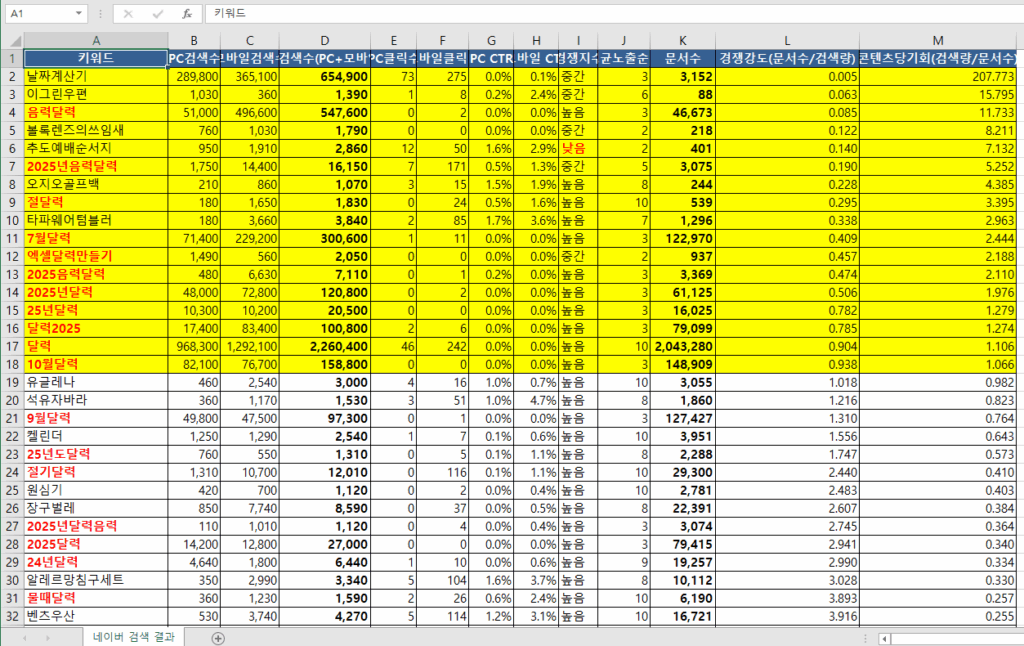Select column K header
Screen dimensions: 1024x646
click(682, 40)
